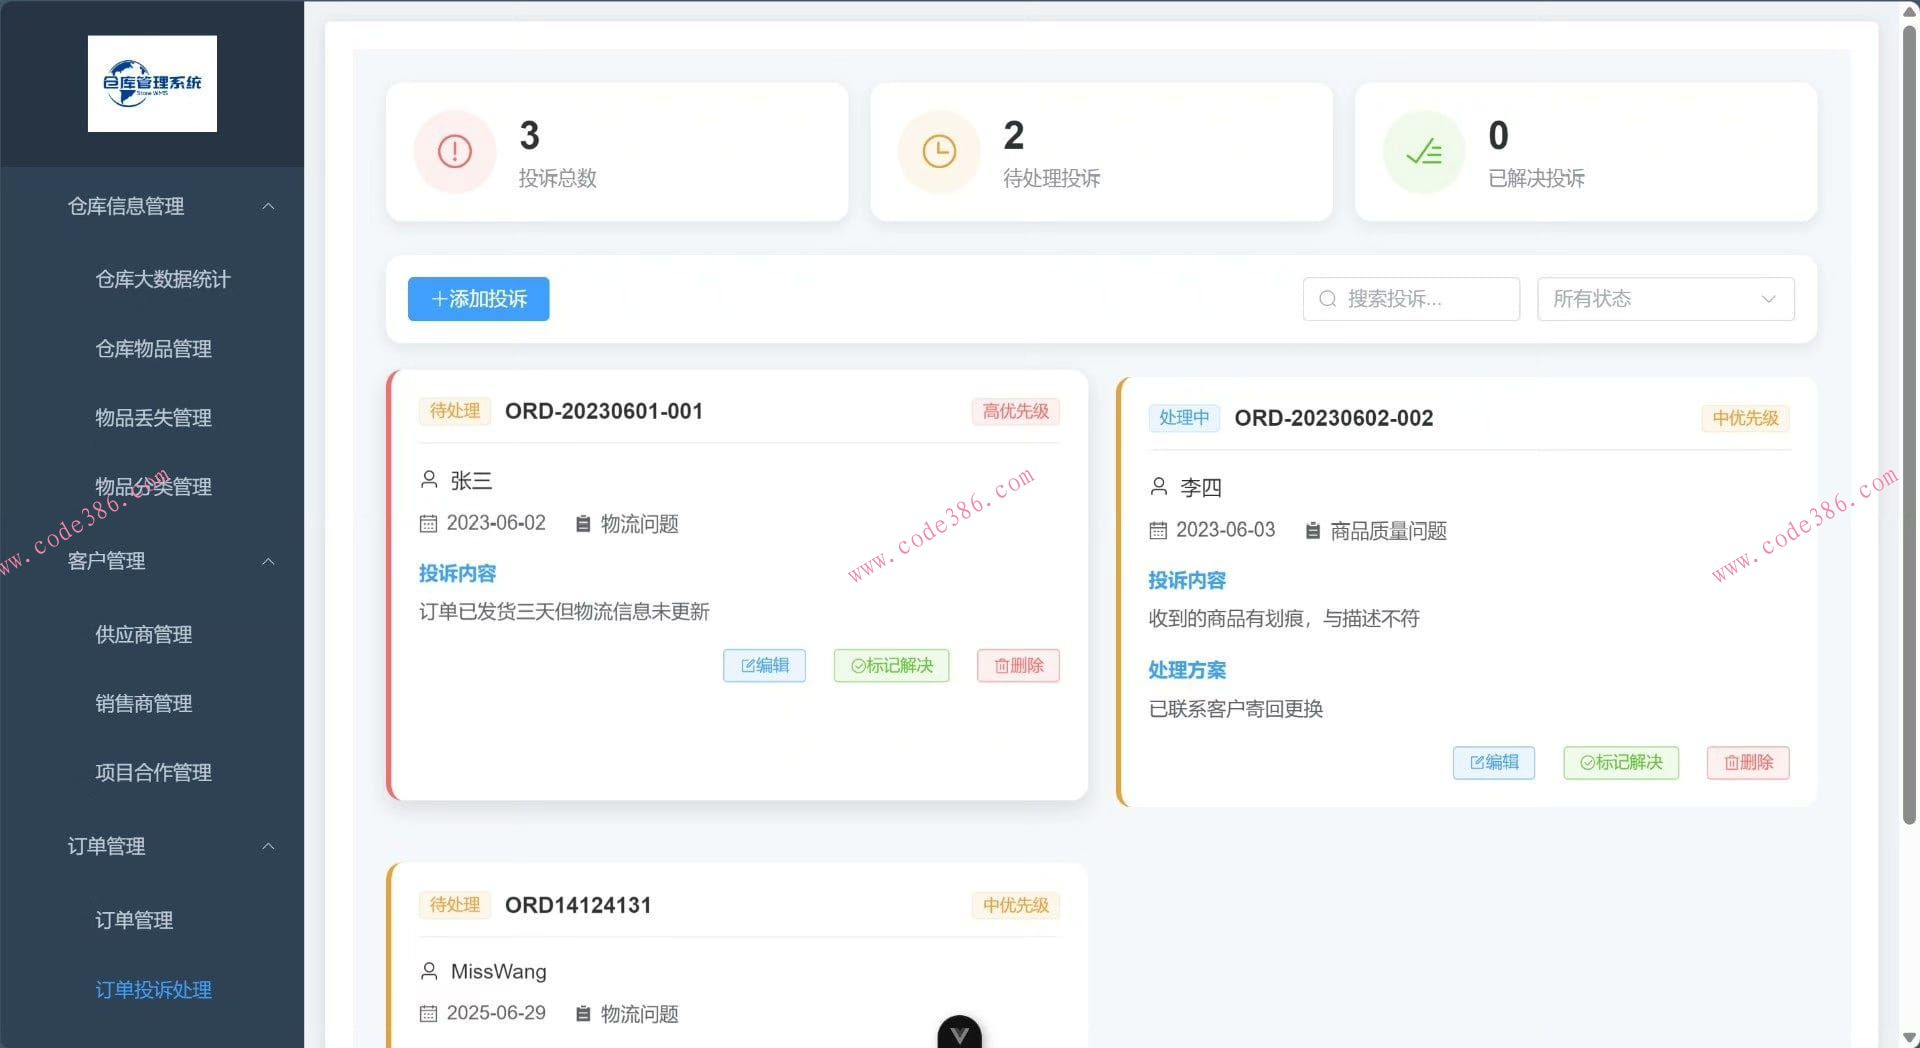Click the trash icon on 删除 for ORD-20230601-001
Screen dimensions: 1920x1048
click(1000, 665)
